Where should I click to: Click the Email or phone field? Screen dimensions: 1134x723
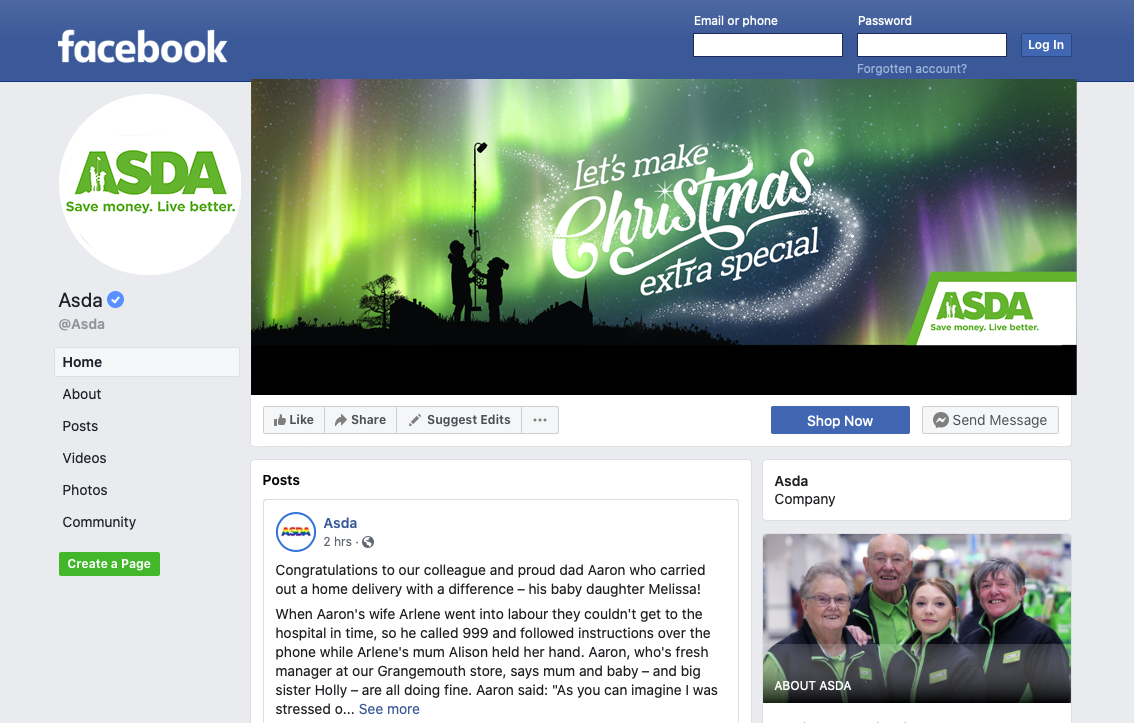coord(768,45)
